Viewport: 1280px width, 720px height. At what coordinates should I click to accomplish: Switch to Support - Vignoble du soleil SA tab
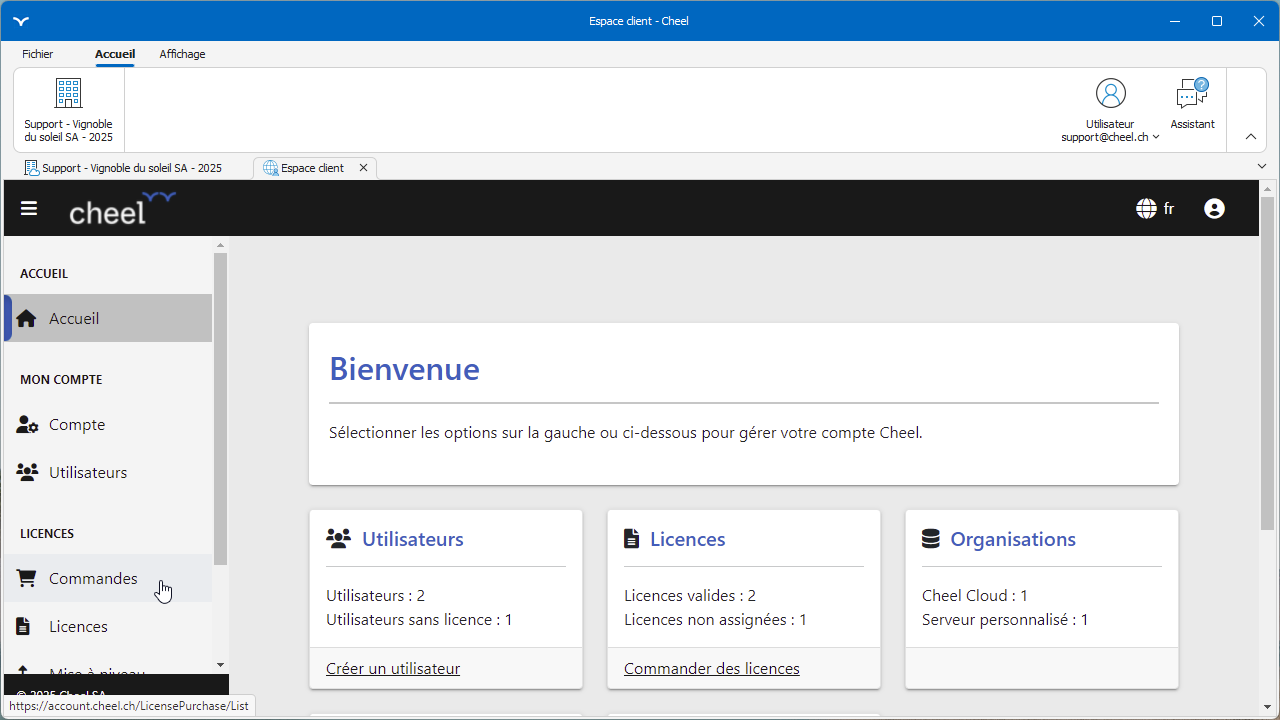[x=123, y=168]
